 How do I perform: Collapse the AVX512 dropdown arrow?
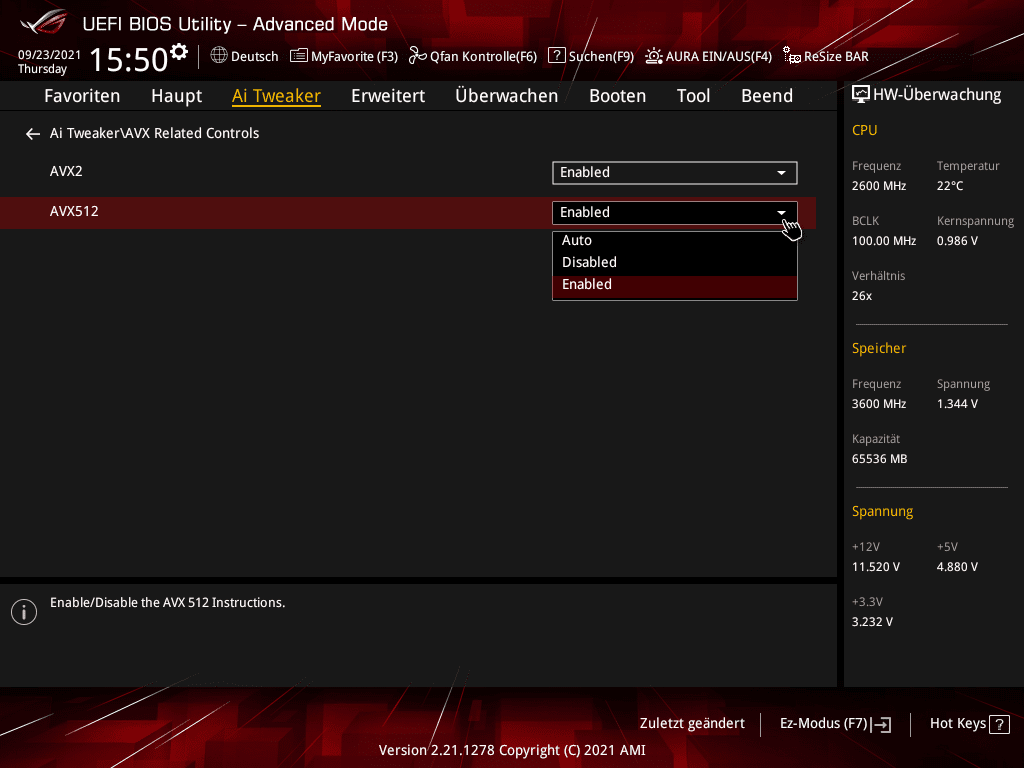[x=781, y=213]
